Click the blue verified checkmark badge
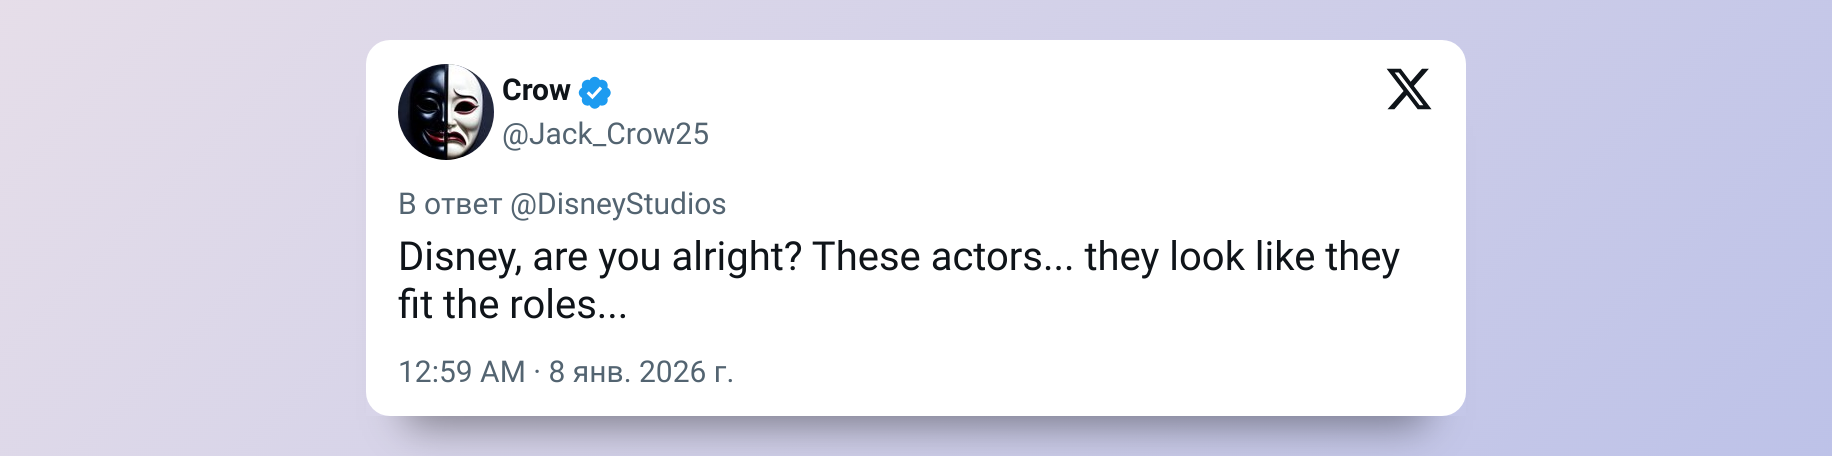The image size is (1832, 456). (595, 92)
